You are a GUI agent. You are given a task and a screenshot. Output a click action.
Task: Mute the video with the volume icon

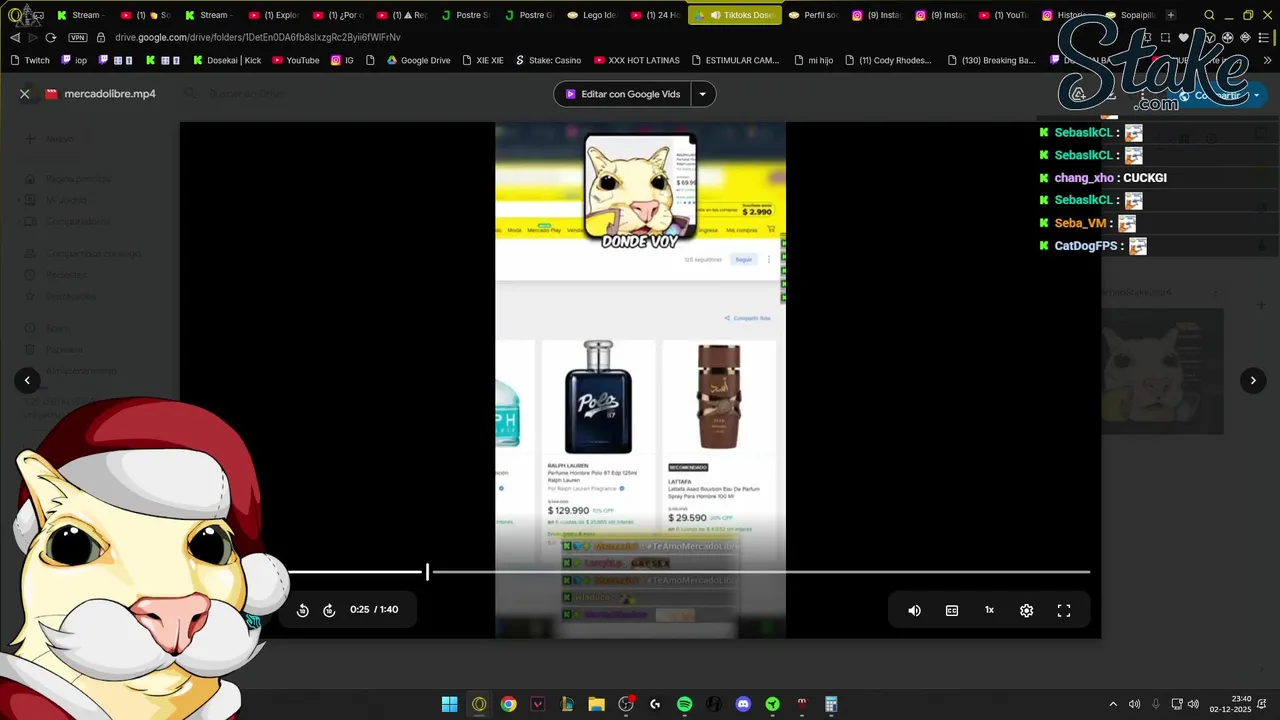click(914, 610)
